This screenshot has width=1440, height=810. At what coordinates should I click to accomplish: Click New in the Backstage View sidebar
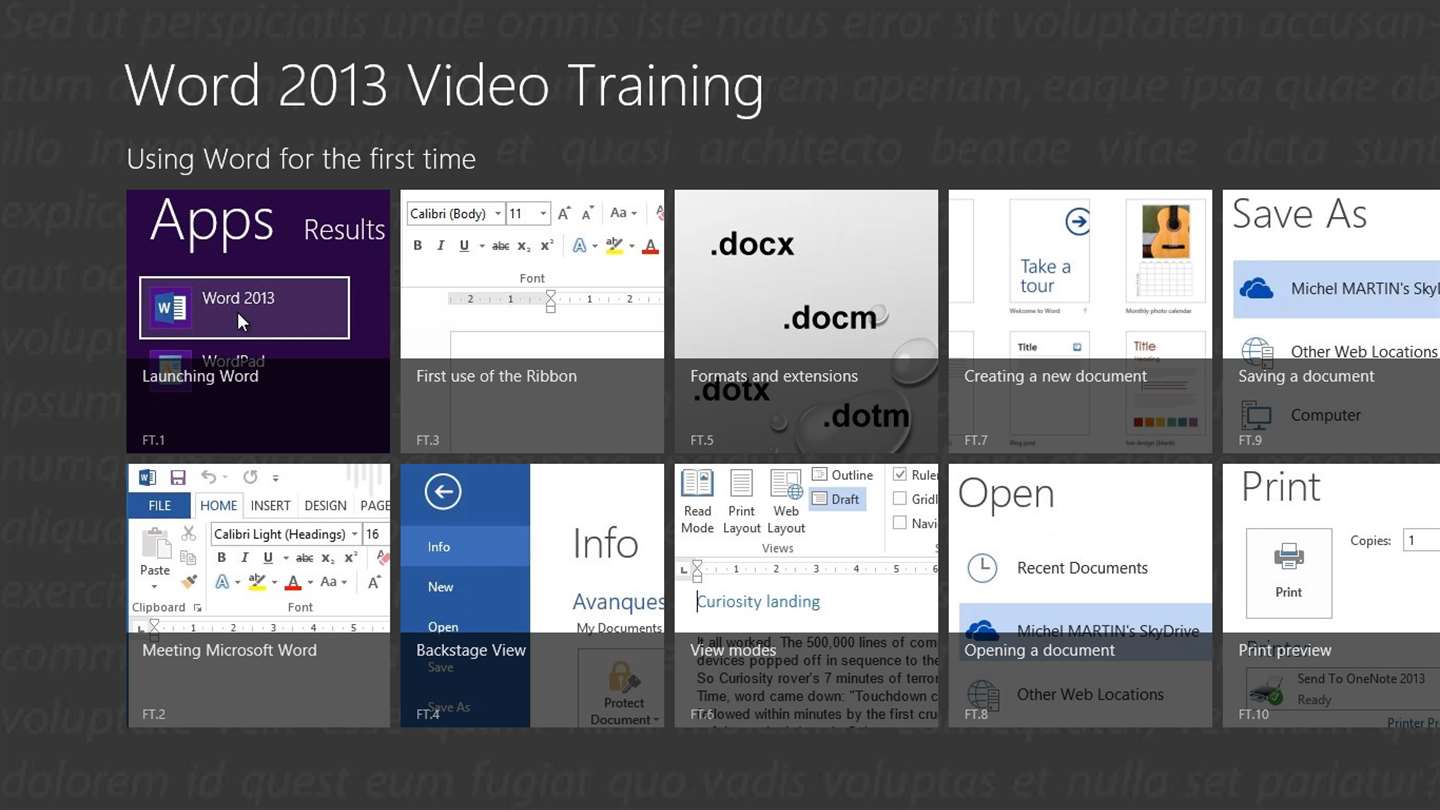465,587
